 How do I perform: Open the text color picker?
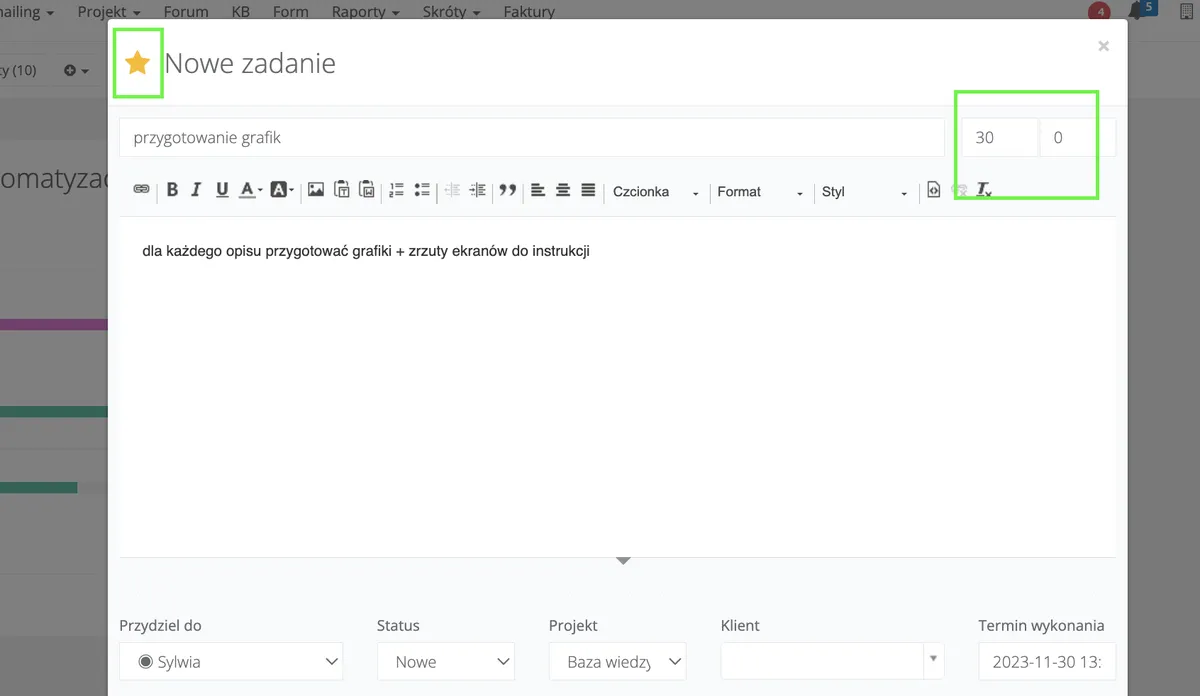[251, 190]
